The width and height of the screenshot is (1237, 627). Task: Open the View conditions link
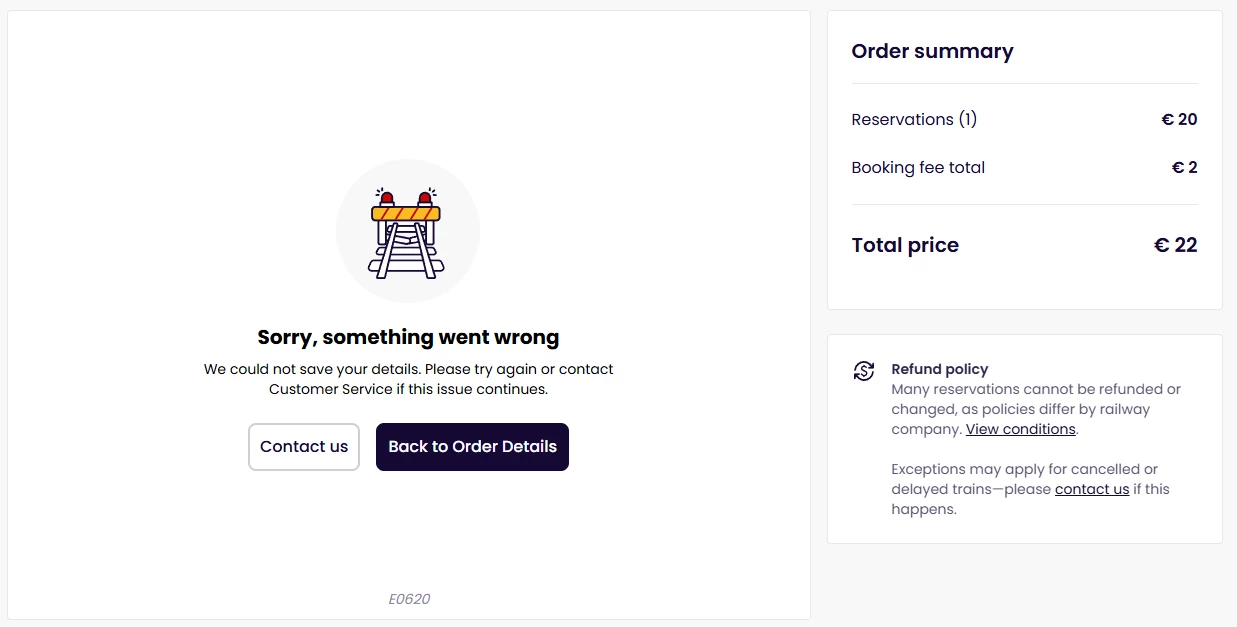[x=1020, y=429]
